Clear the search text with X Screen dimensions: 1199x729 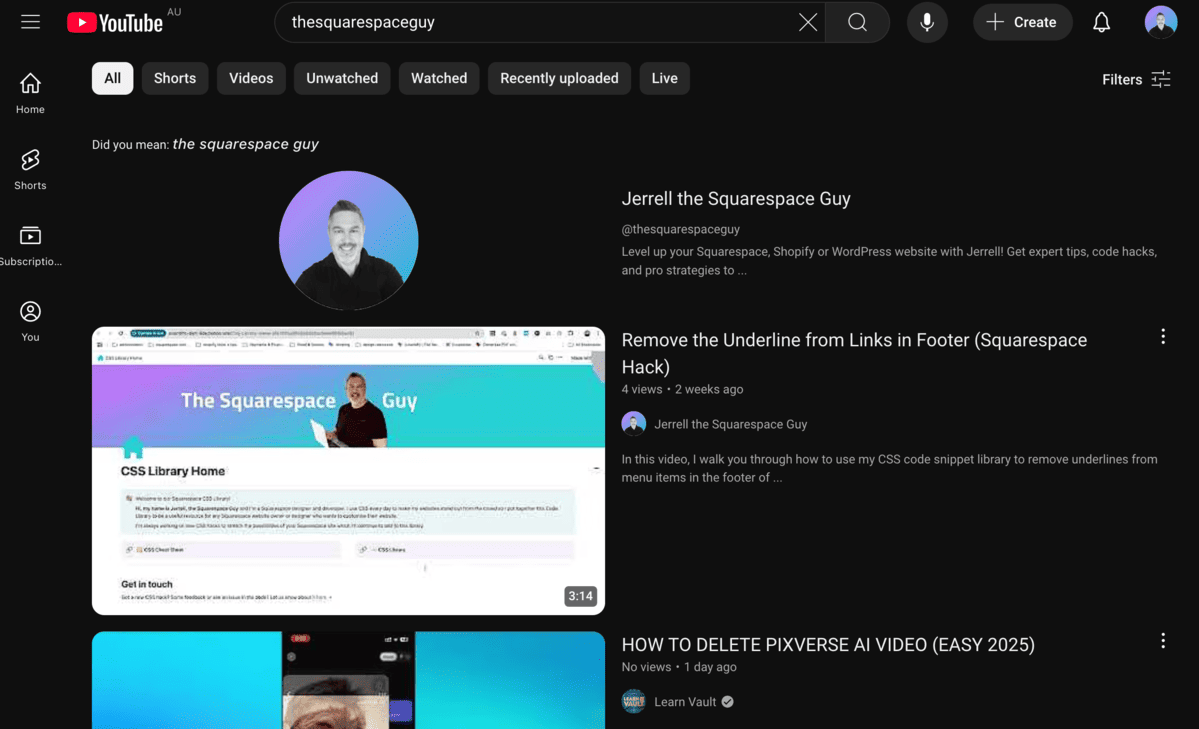tap(807, 22)
